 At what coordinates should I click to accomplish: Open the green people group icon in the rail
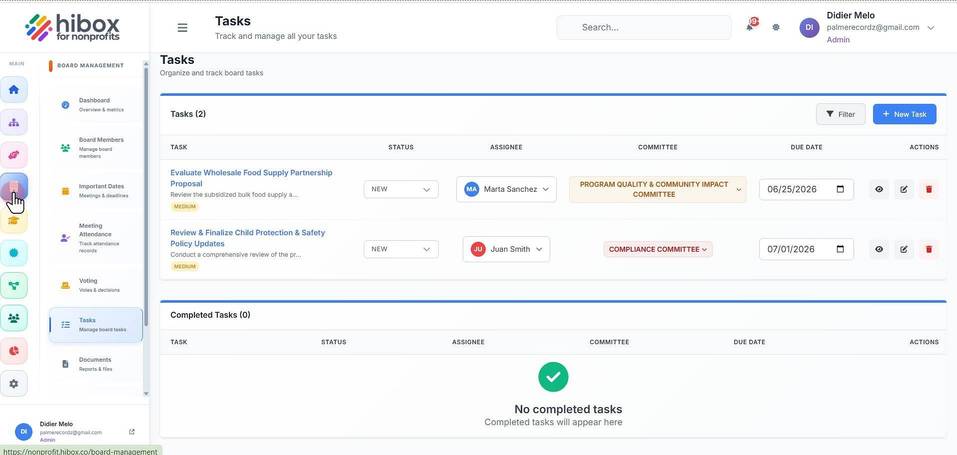(13, 318)
